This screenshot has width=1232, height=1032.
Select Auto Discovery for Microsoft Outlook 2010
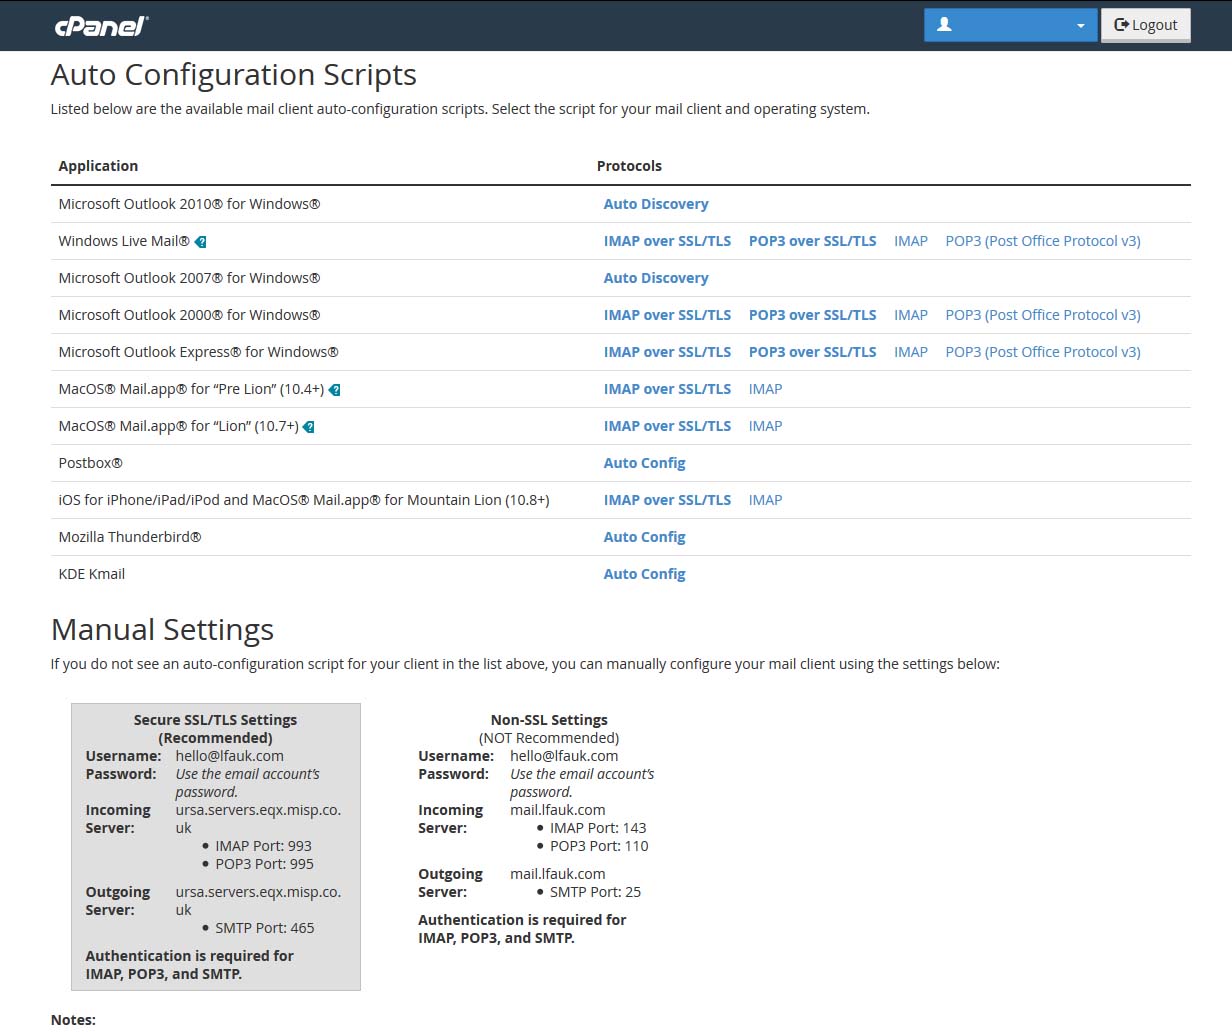[656, 203]
